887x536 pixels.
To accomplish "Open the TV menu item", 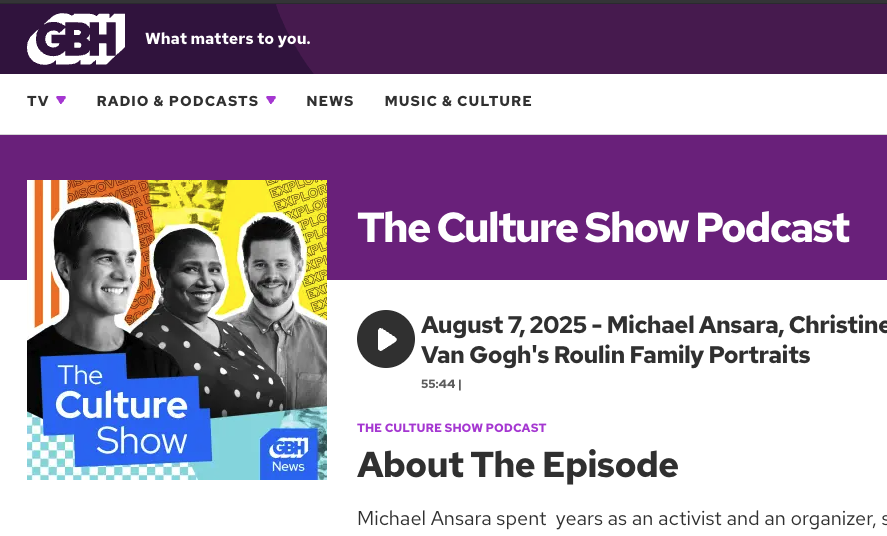I will click(38, 101).
